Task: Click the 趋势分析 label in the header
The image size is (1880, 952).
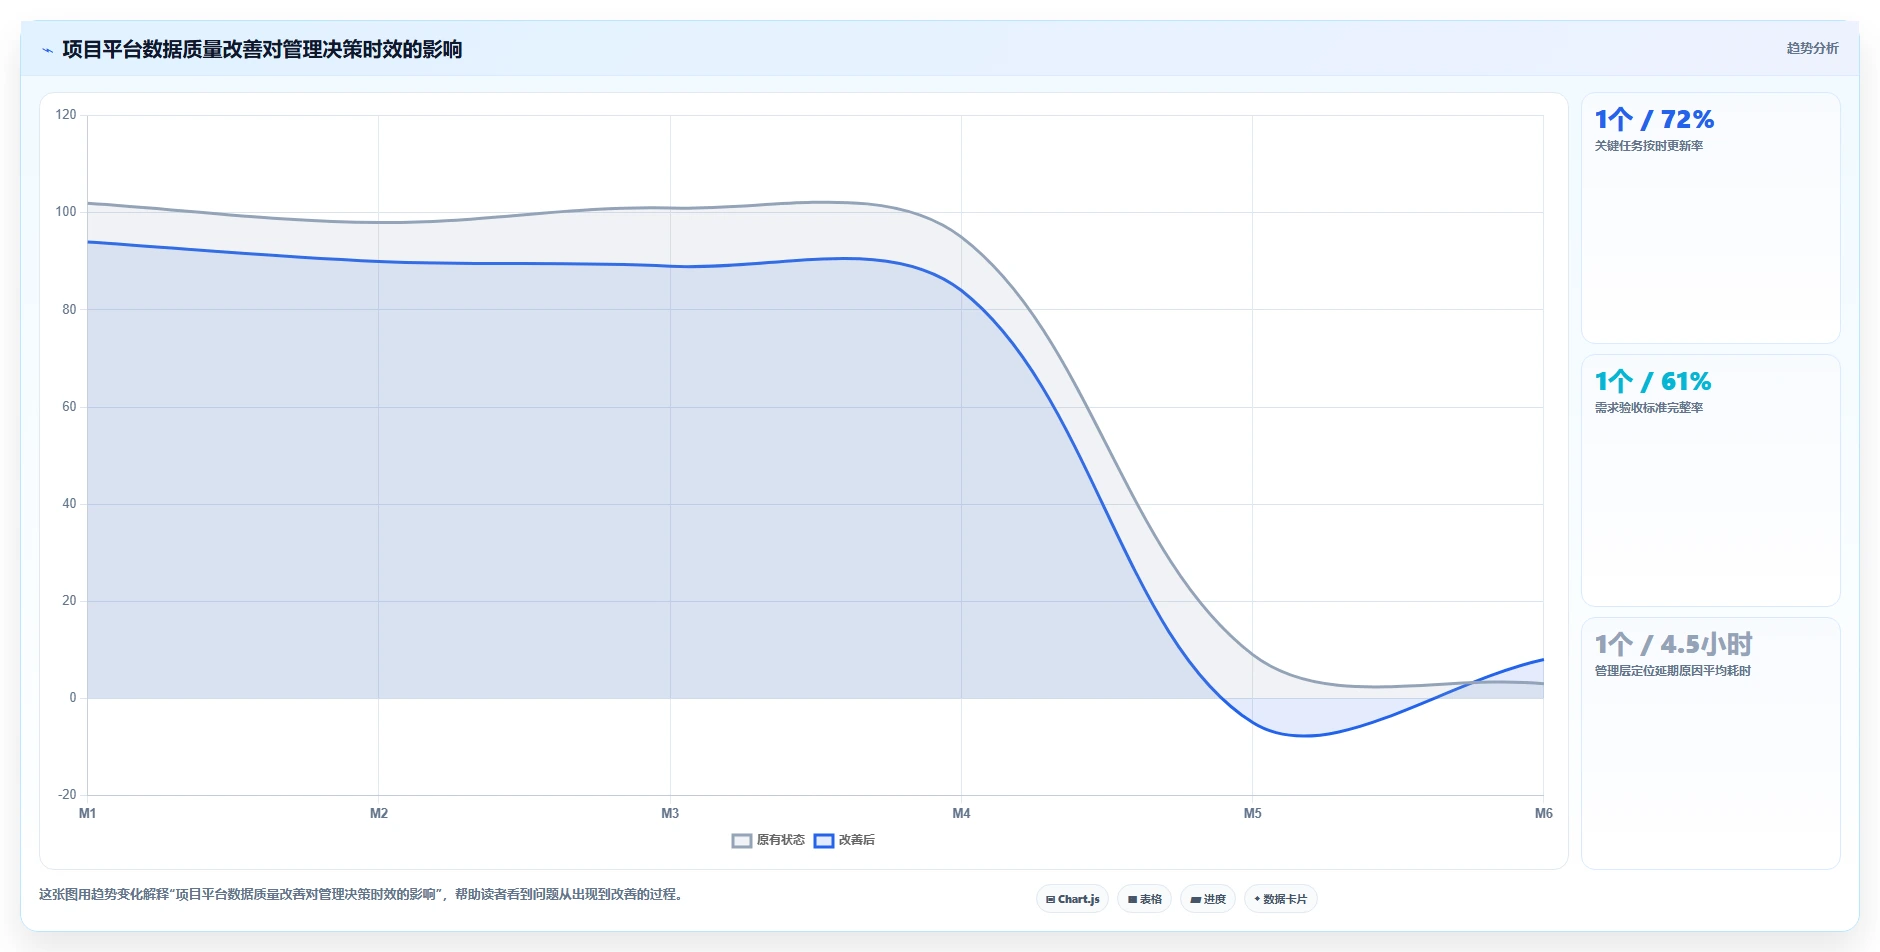Action: coord(1812,48)
